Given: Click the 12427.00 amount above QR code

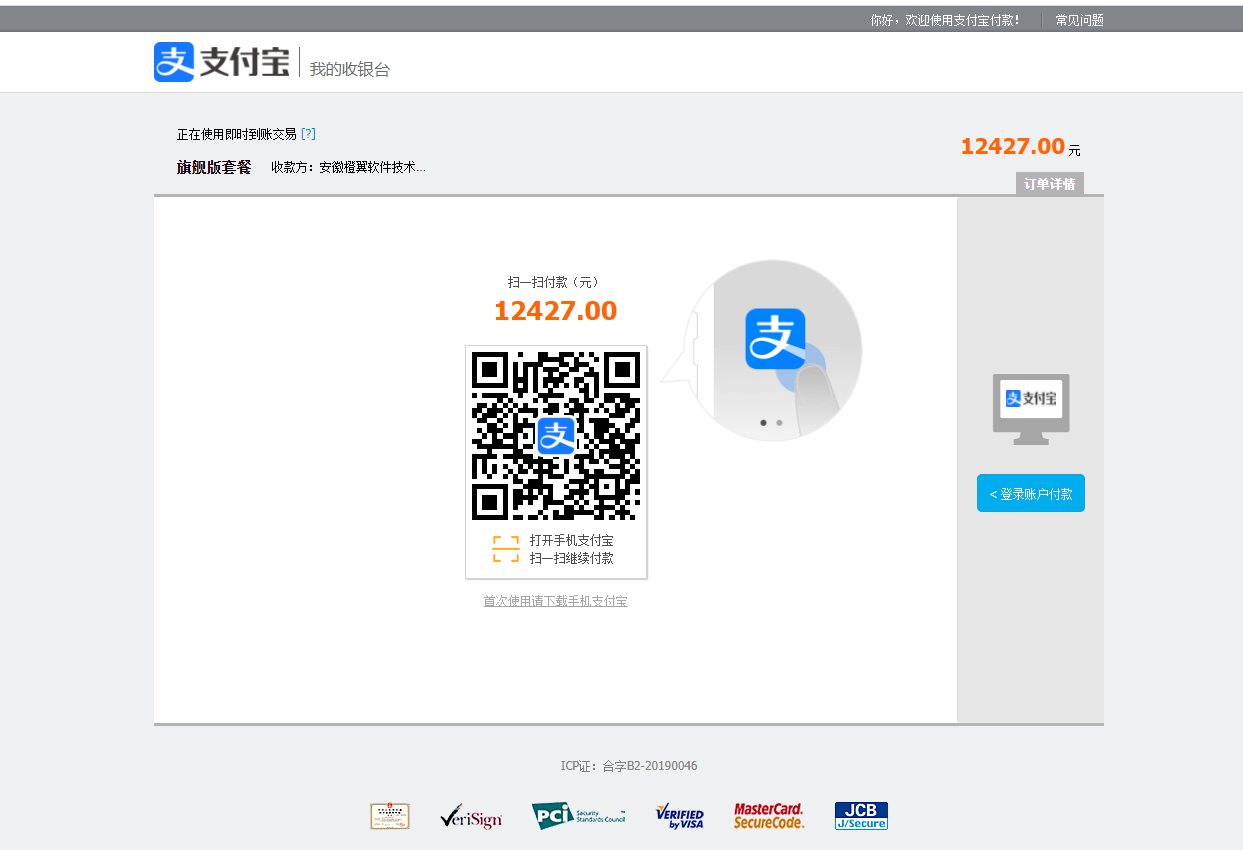Looking at the screenshot, I should [556, 311].
